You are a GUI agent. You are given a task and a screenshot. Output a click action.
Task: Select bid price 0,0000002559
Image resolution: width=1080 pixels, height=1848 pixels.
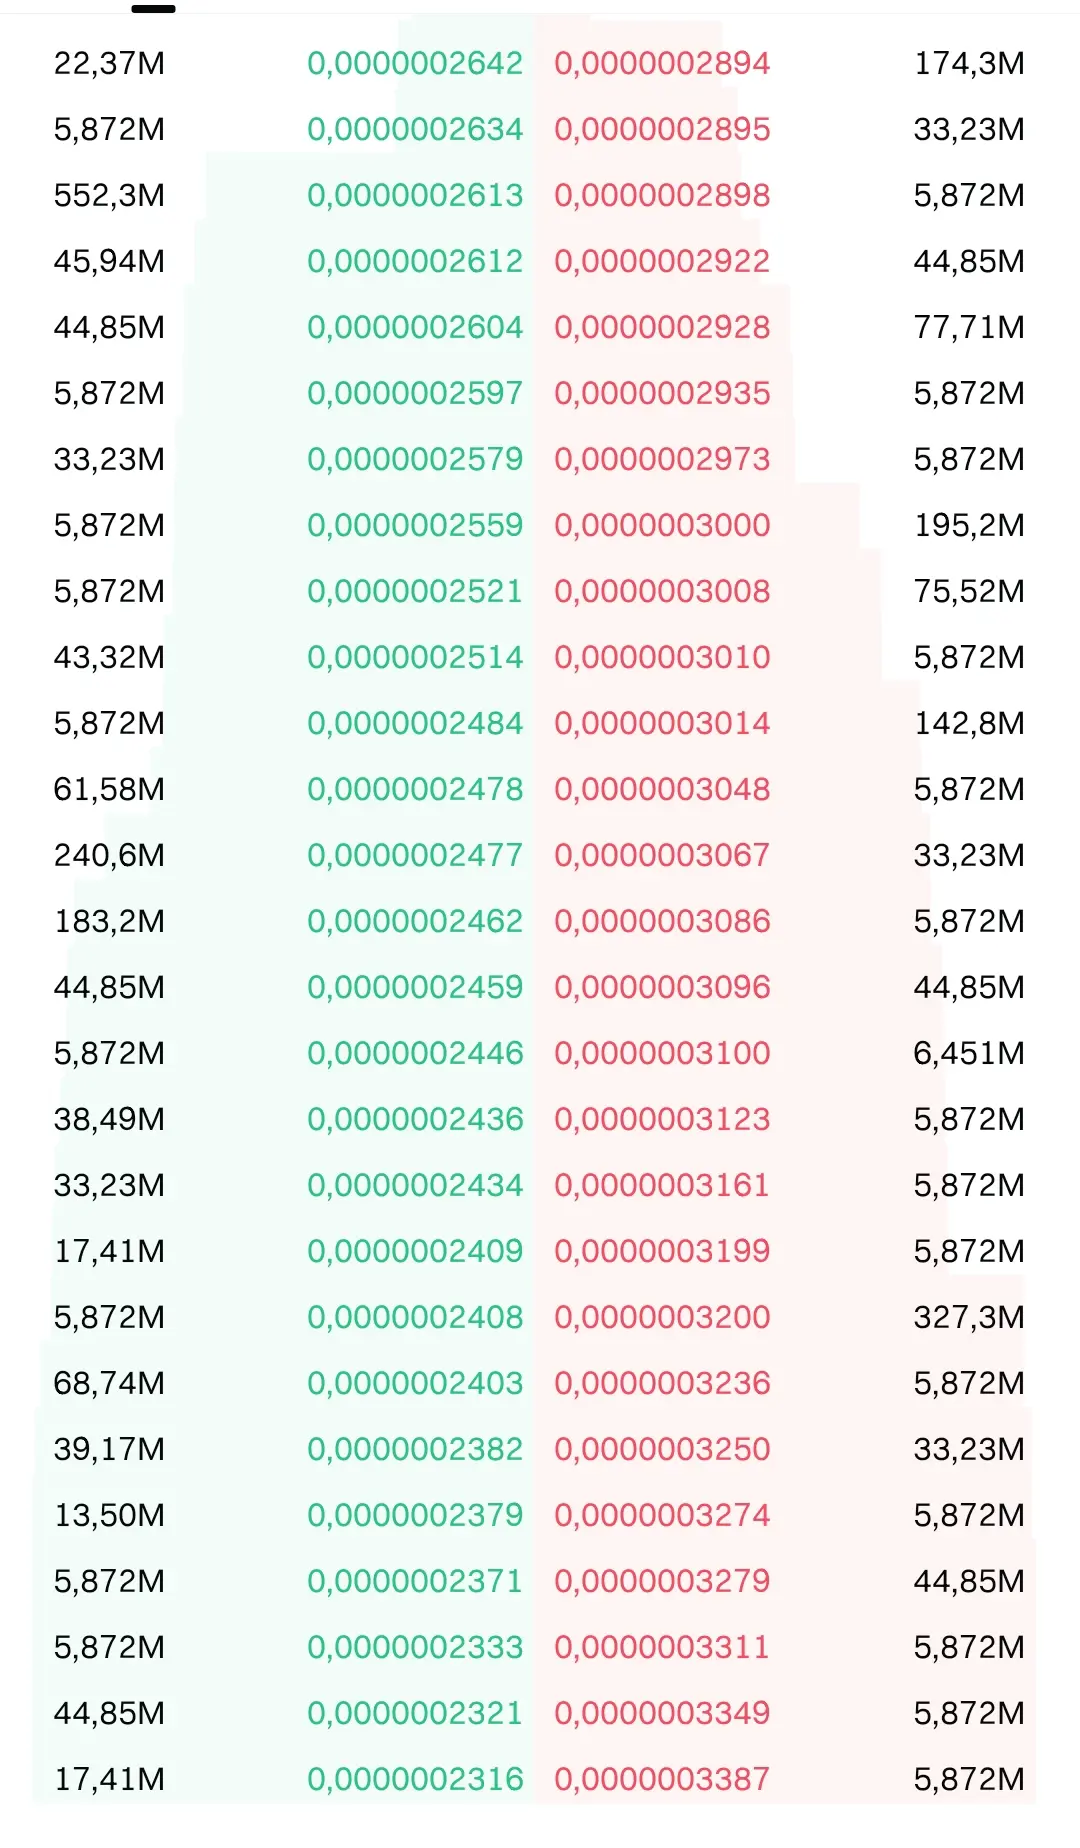[415, 526]
